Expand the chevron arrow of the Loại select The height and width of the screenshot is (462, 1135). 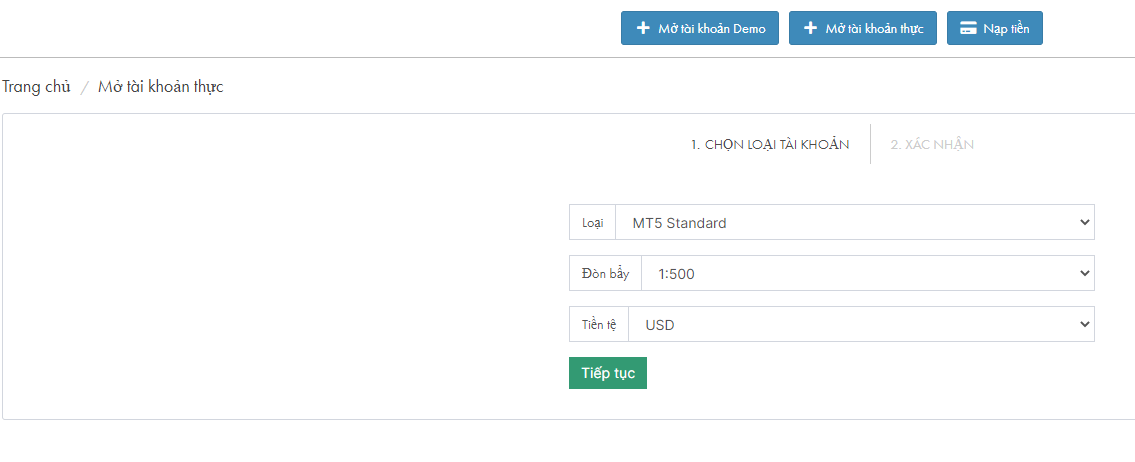point(1084,222)
